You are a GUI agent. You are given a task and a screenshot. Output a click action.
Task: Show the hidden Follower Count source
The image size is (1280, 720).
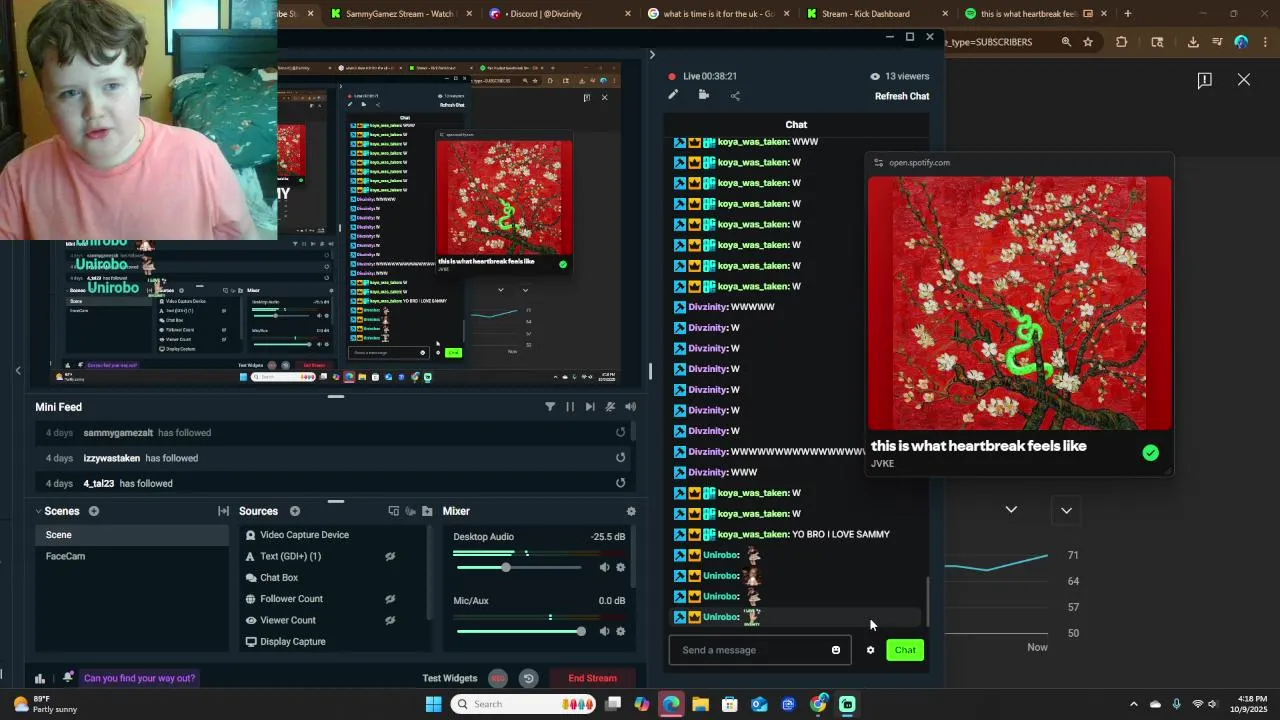click(x=390, y=599)
